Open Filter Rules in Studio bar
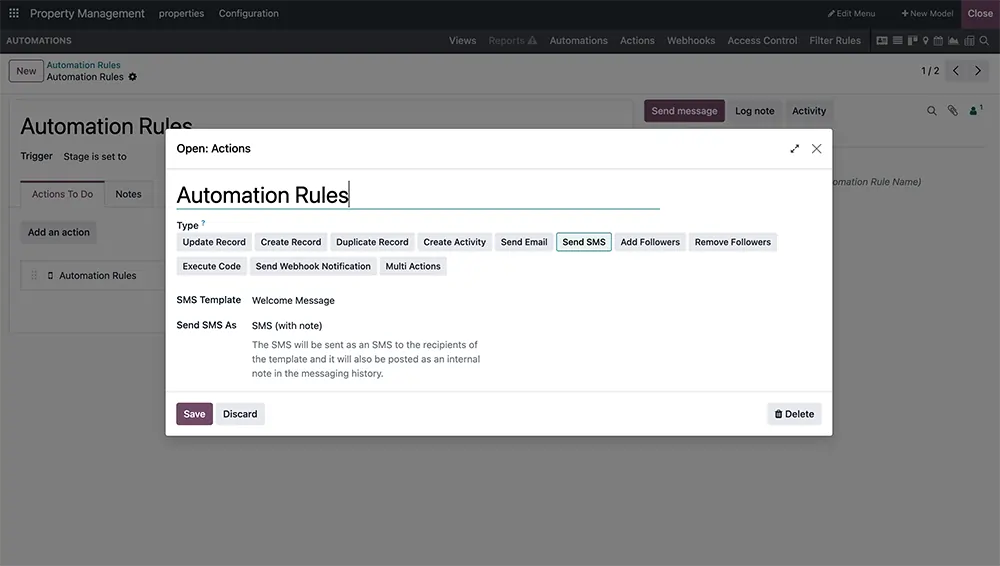This screenshot has width=1000, height=566. coord(835,40)
